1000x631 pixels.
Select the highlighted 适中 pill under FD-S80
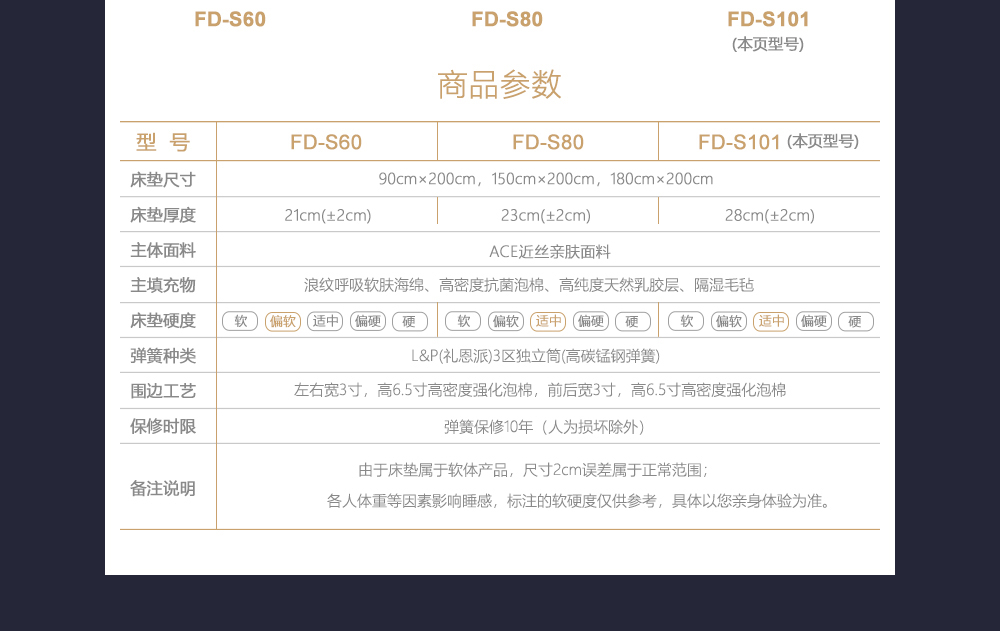pos(548,321)
